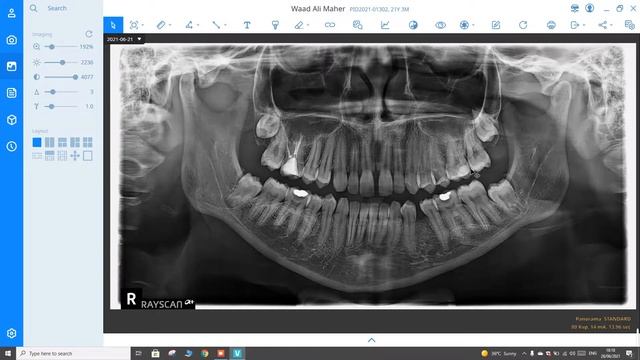Activate the region-of-interest capture tool
Viewport: 640px width, 360px height.
pos(134,25)
